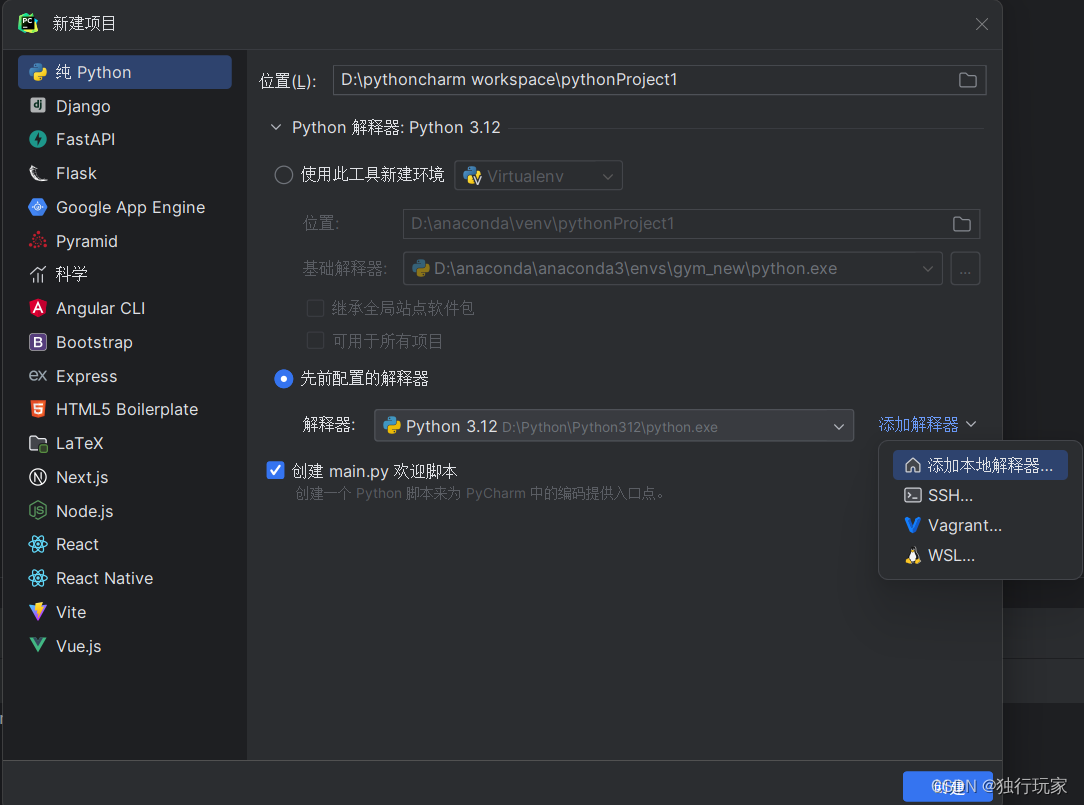1084x805 pixels.
Task: Click the blue 创建 button
Action: [x=947, y=786]
